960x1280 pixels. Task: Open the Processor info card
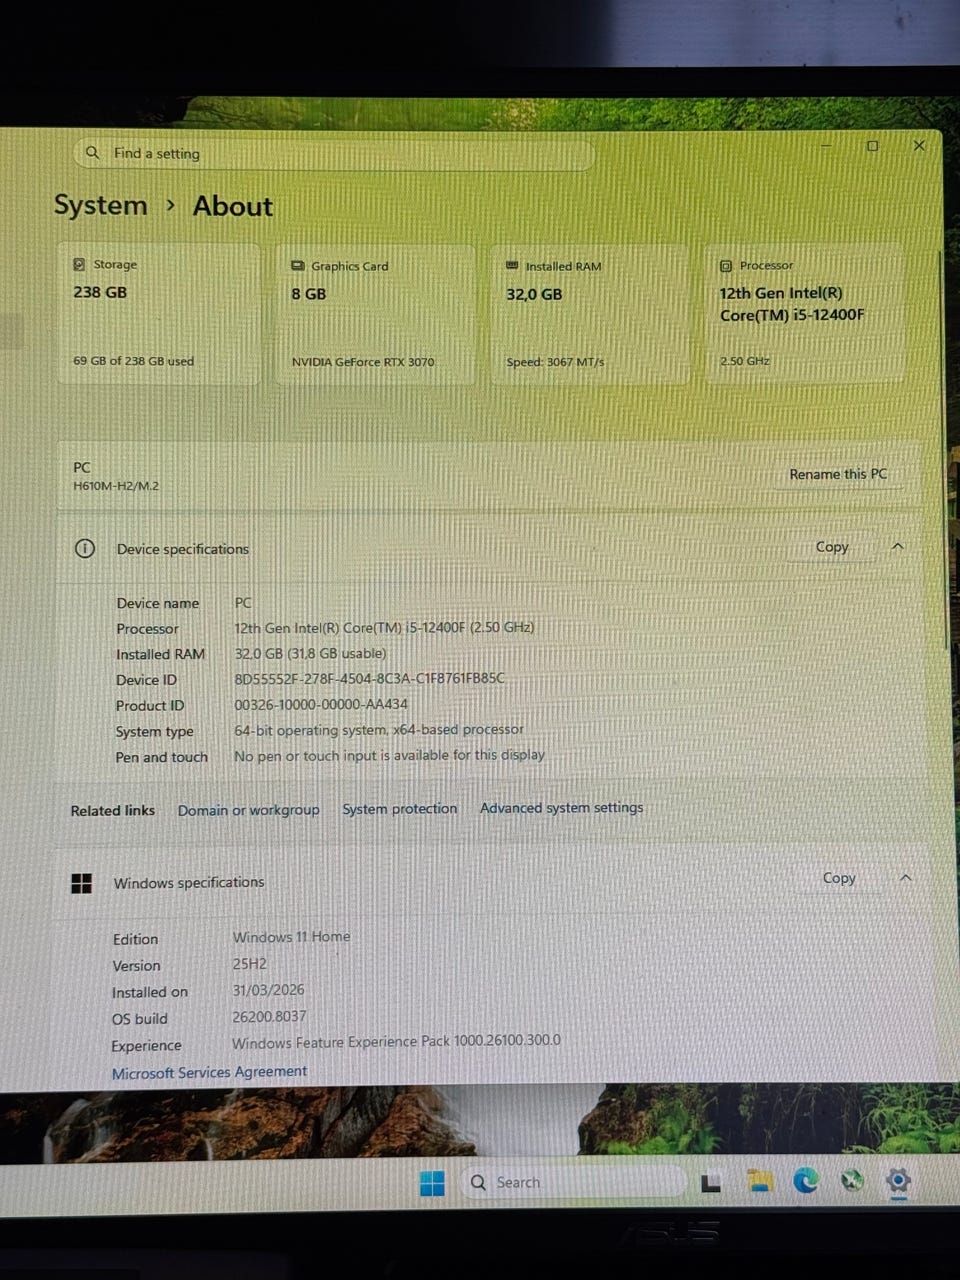point(805,314)
